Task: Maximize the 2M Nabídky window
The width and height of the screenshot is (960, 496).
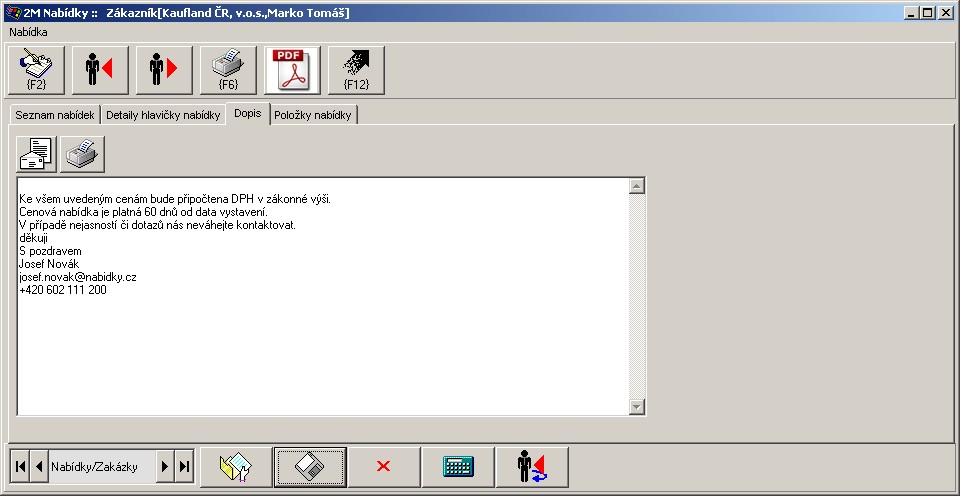Action: click(928, 13)
